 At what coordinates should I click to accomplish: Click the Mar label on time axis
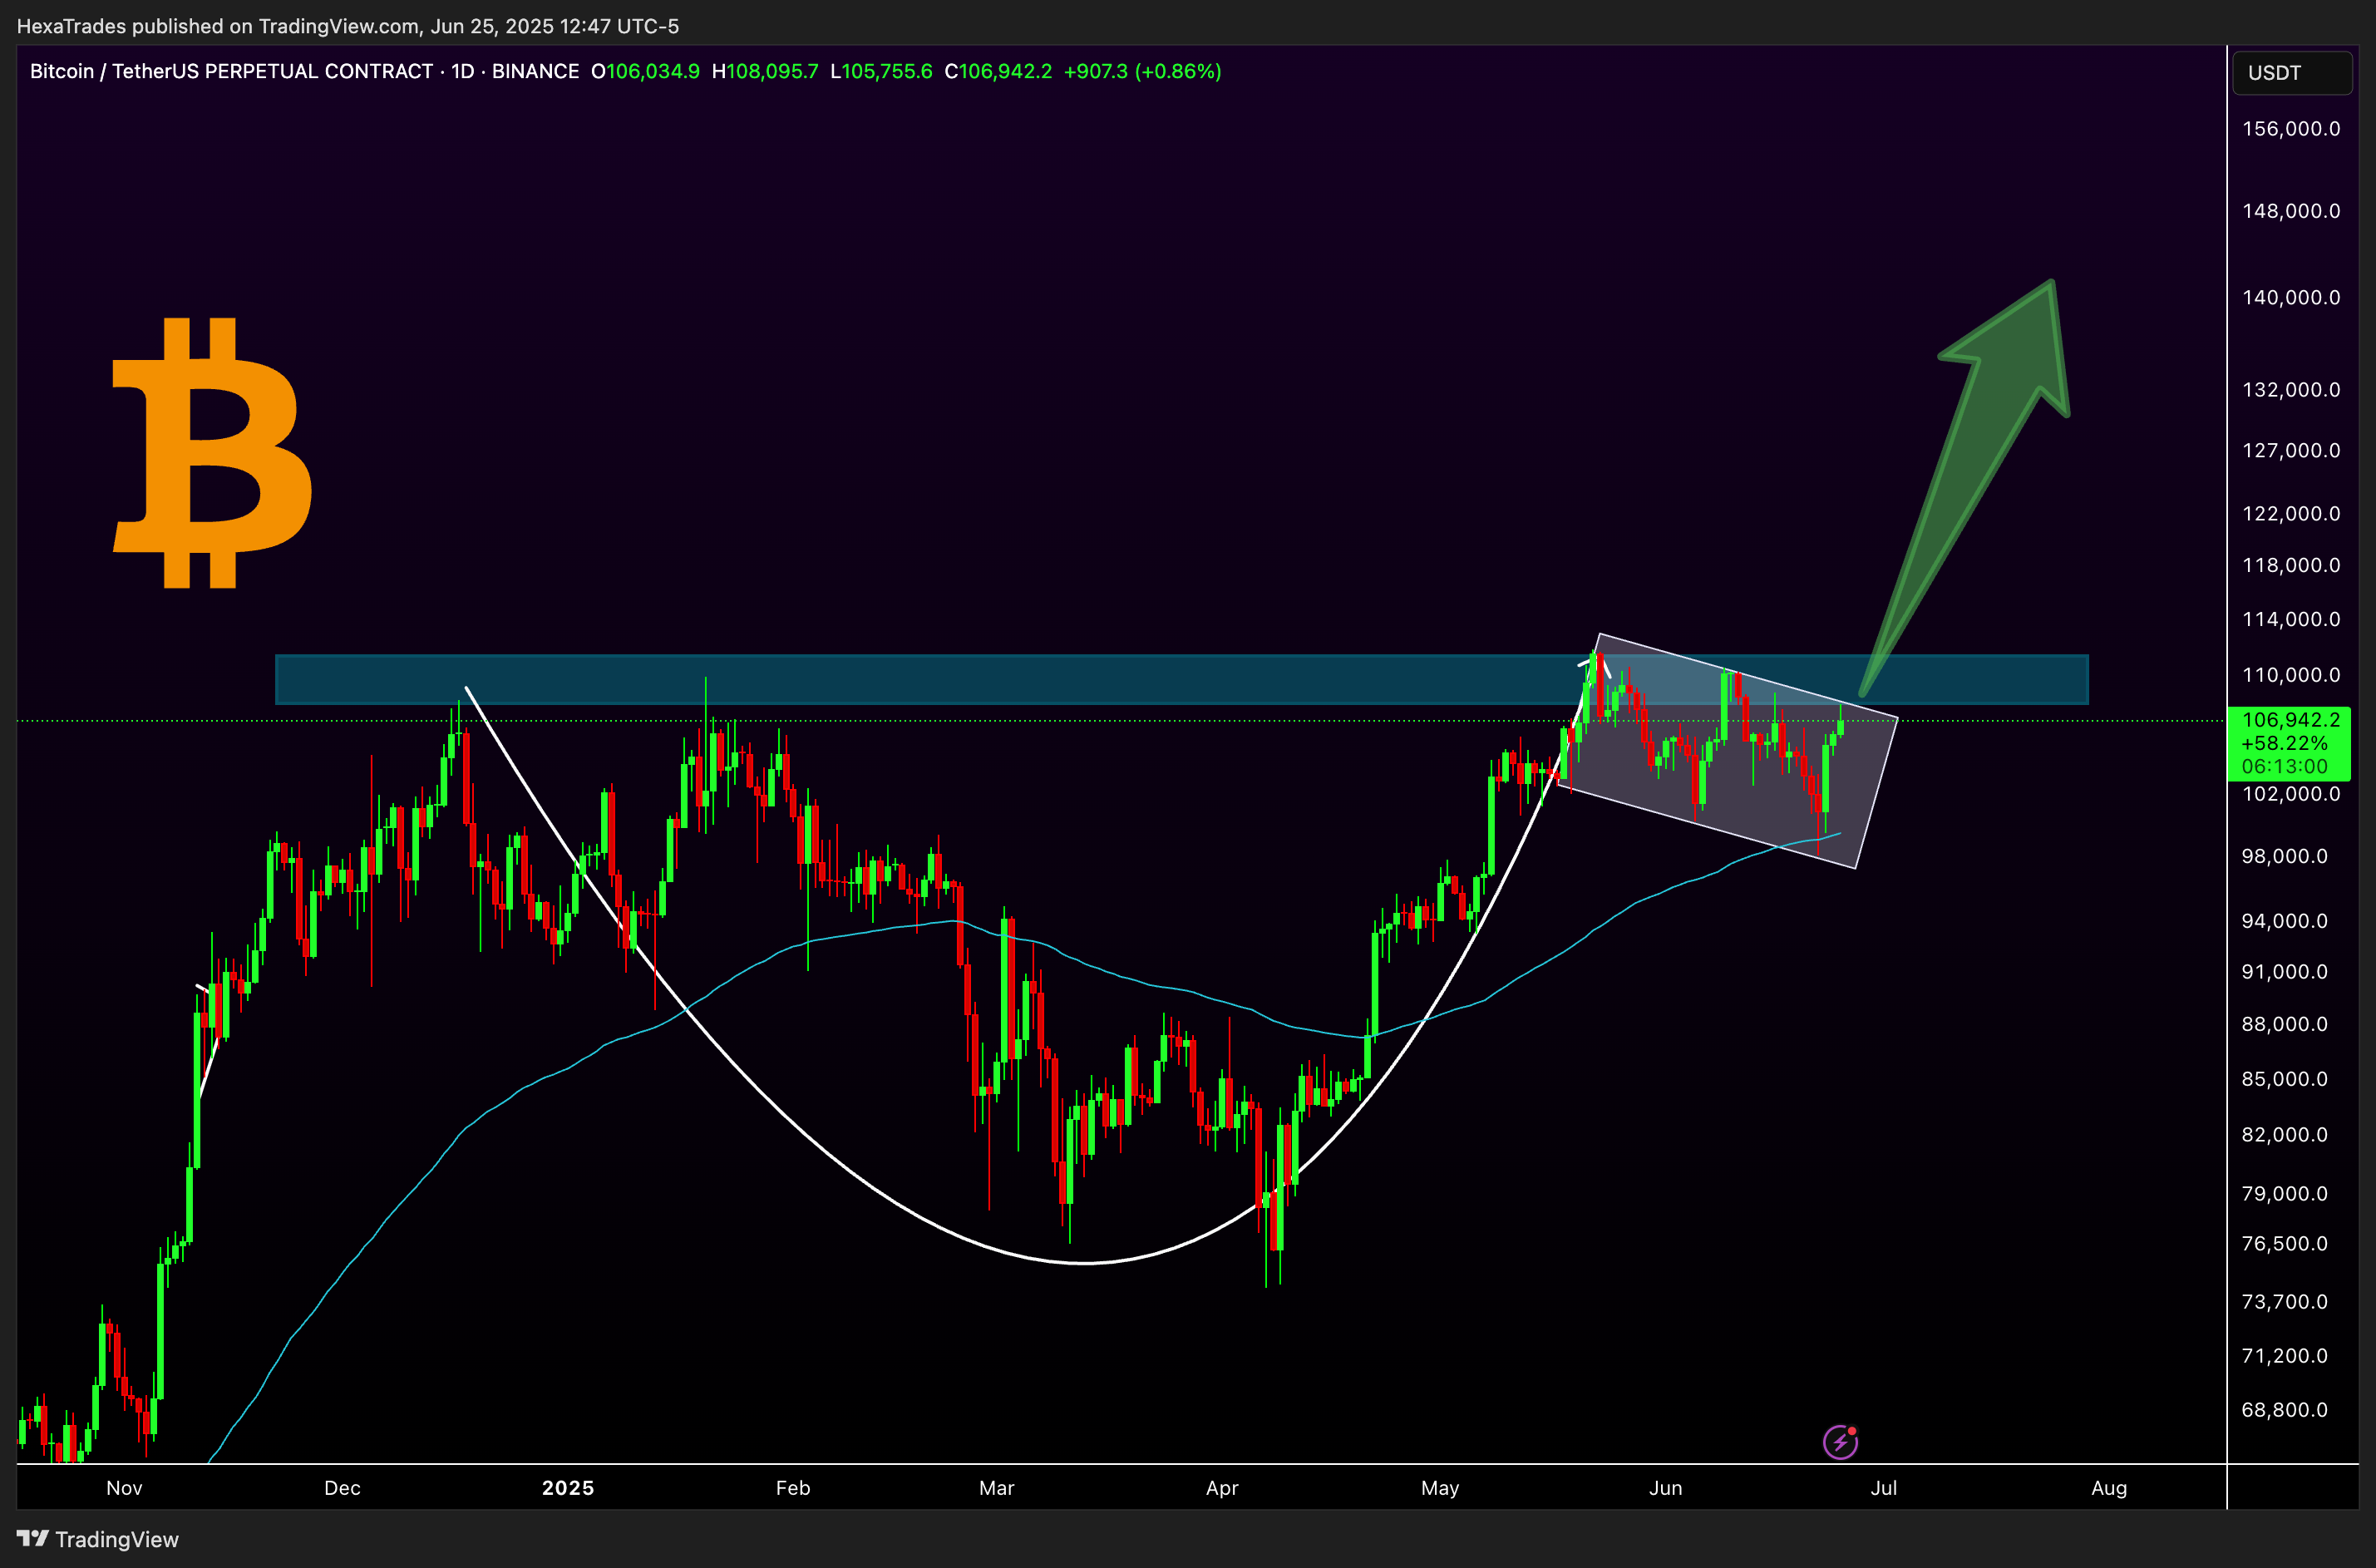click(996, 1488)
